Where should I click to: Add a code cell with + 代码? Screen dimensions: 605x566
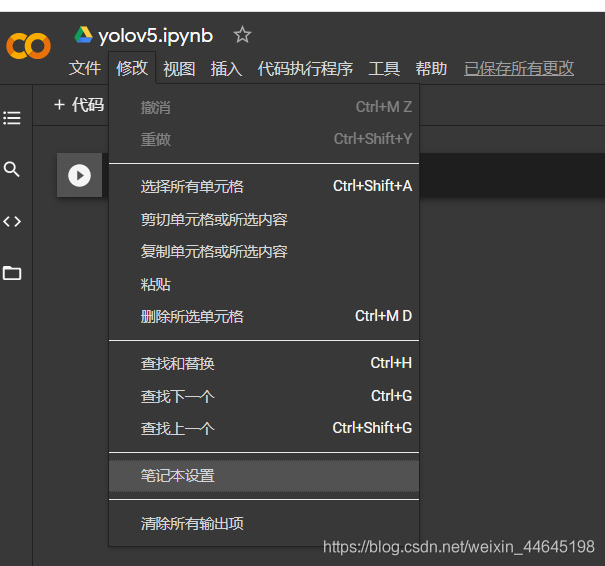coord(78,105)
